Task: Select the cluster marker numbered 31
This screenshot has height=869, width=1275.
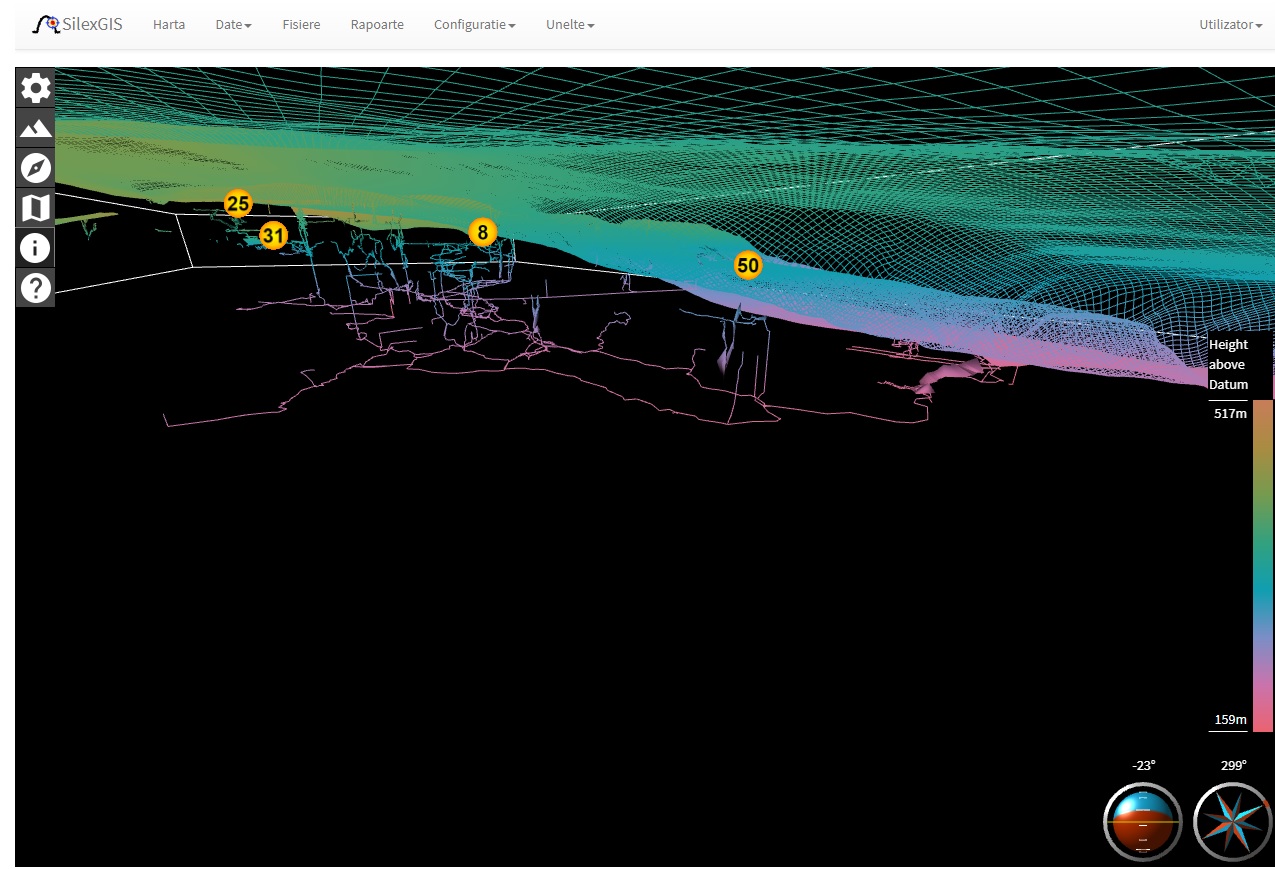Action: 273,236
